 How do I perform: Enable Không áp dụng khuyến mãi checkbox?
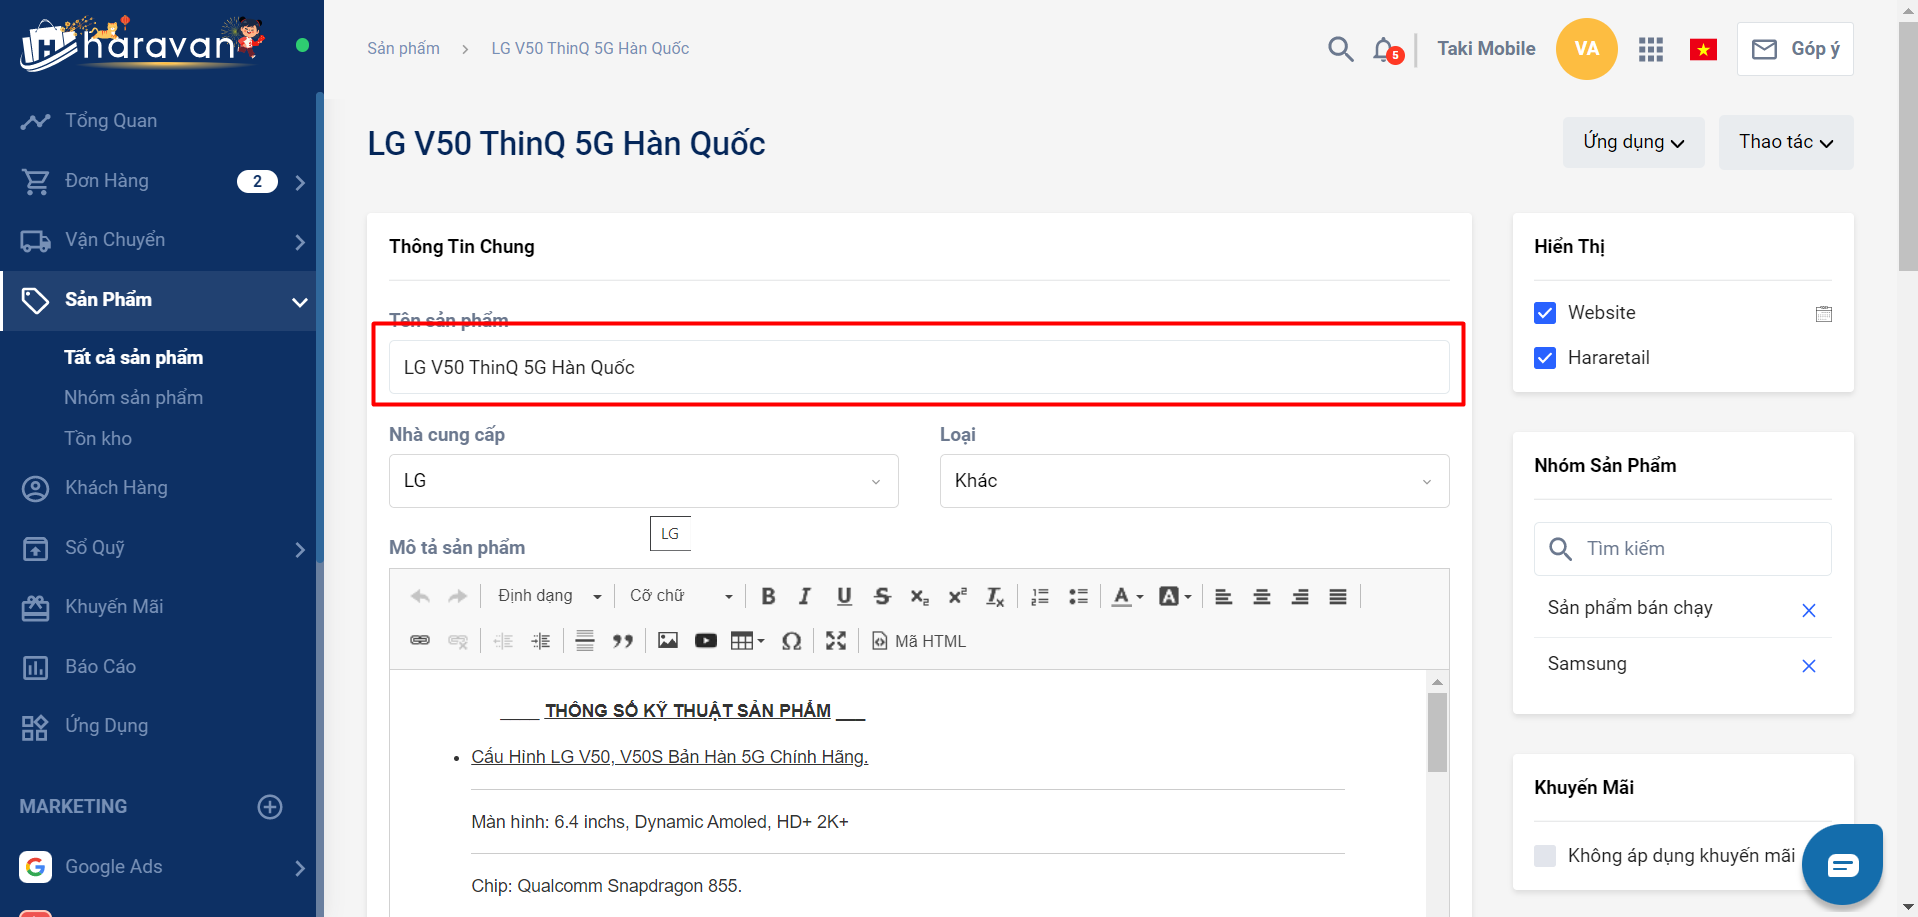click(1545, 856)
